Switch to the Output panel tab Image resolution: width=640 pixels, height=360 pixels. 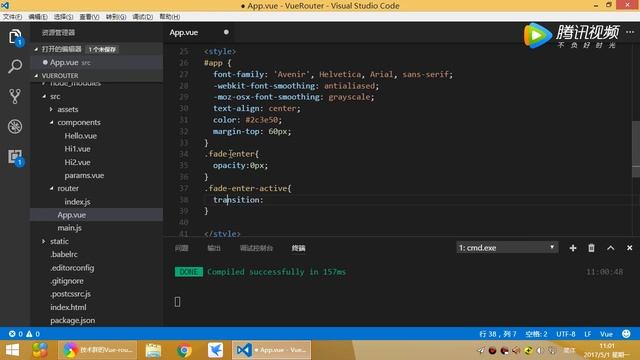coord(214,248)
